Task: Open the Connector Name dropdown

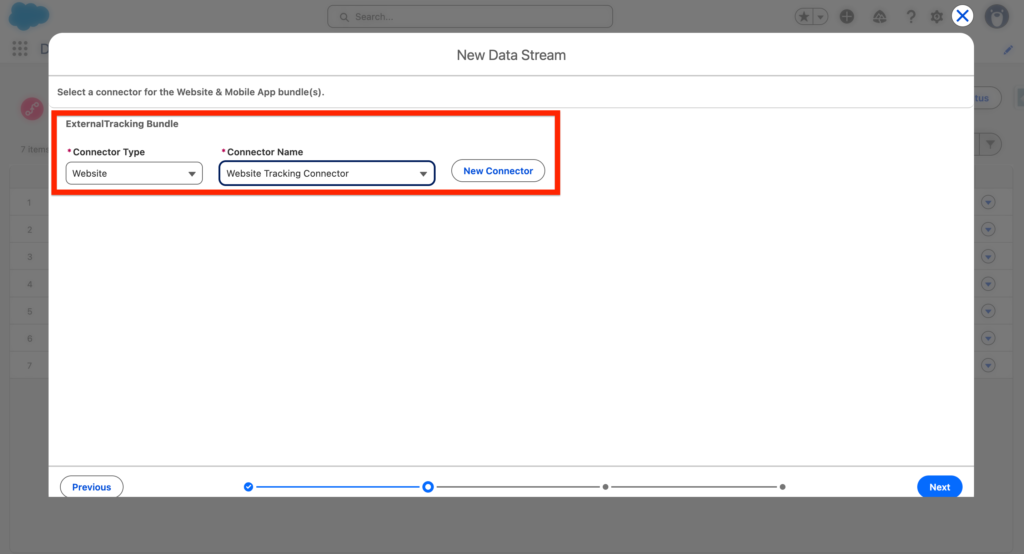Action: (327, 173)
